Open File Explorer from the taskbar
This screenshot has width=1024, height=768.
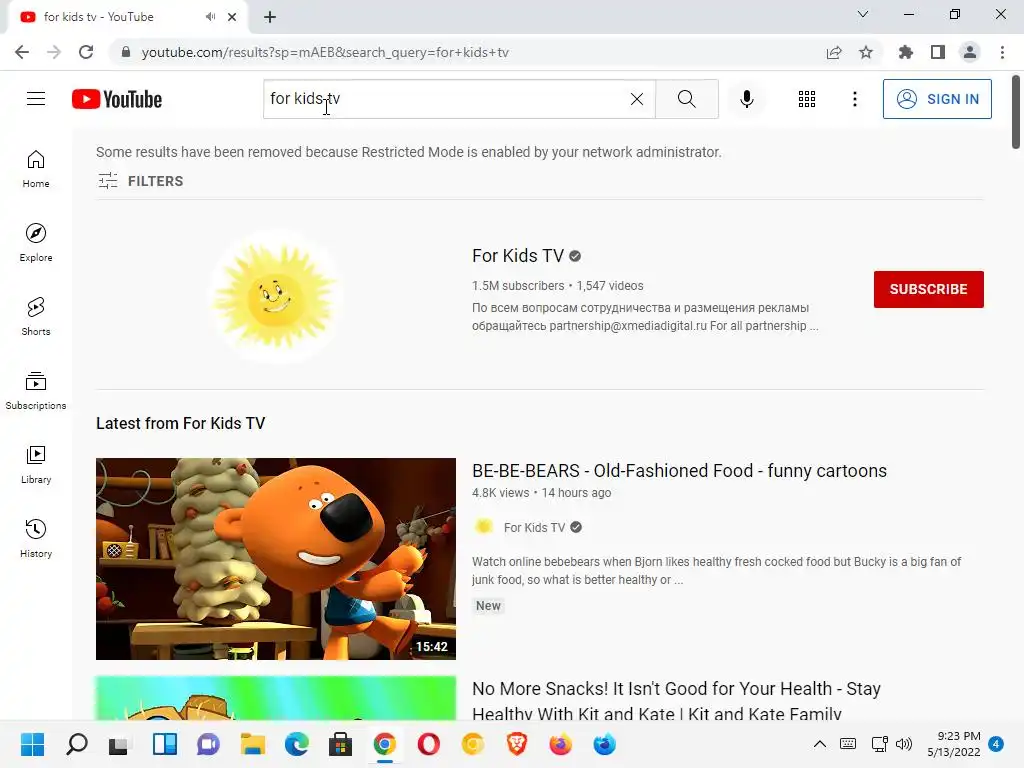(x=253, y=744)
